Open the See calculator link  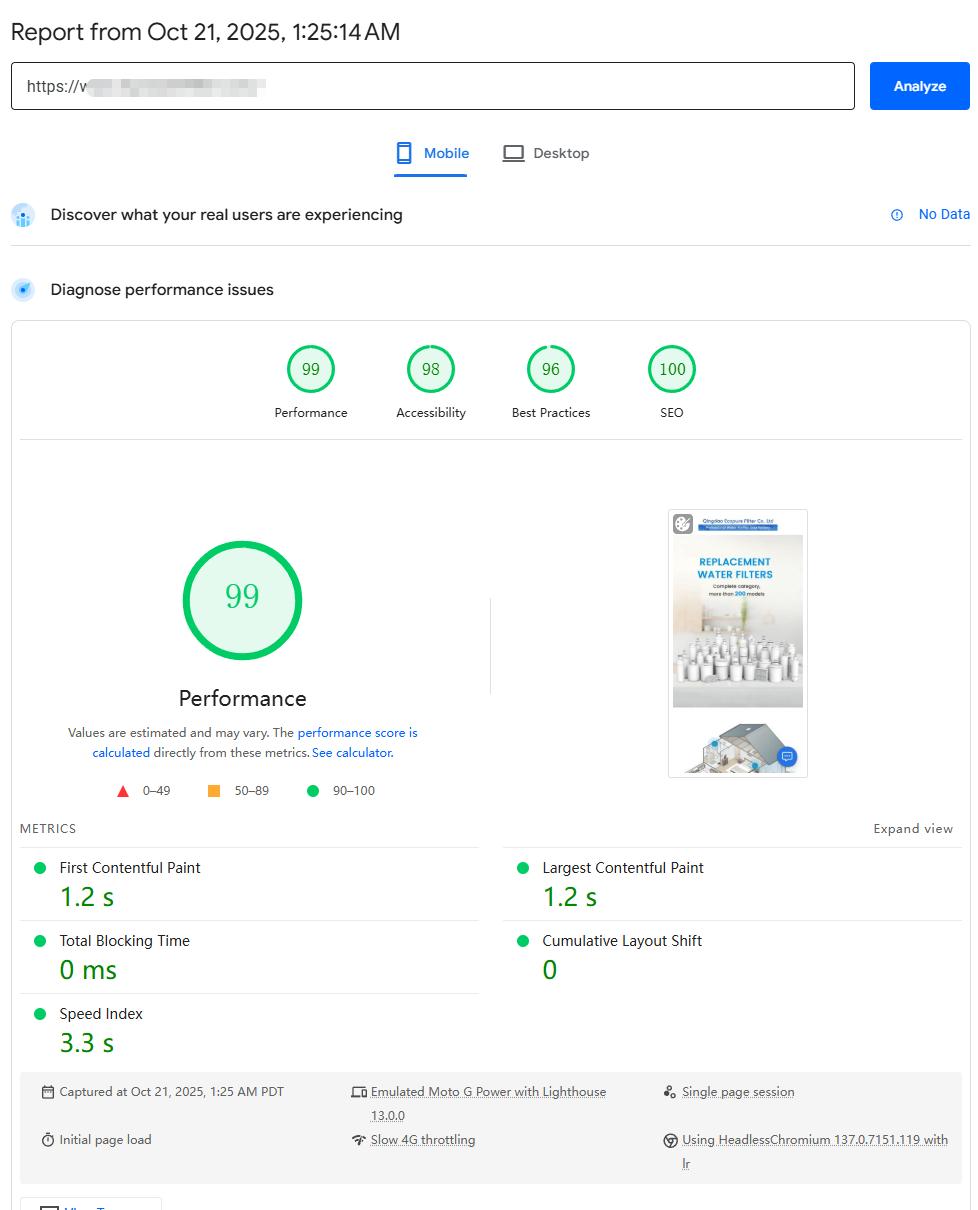point(352,753)
